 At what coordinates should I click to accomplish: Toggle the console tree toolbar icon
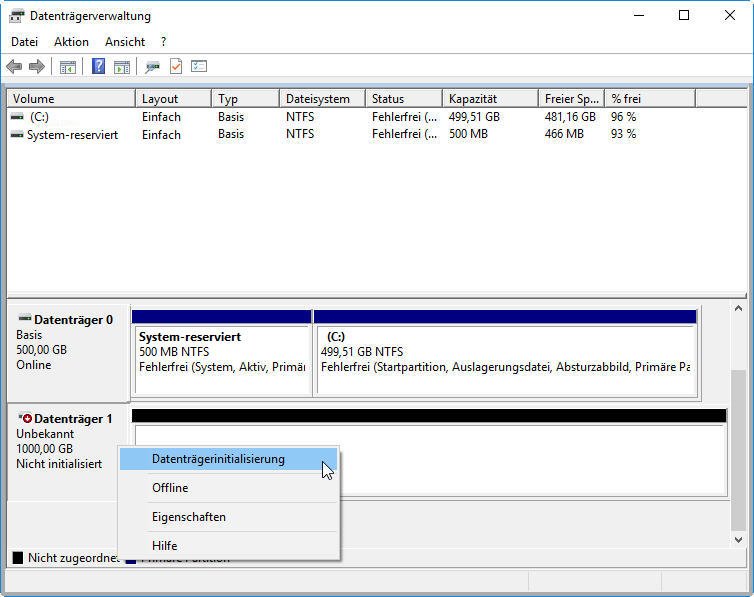pos(67,66)
